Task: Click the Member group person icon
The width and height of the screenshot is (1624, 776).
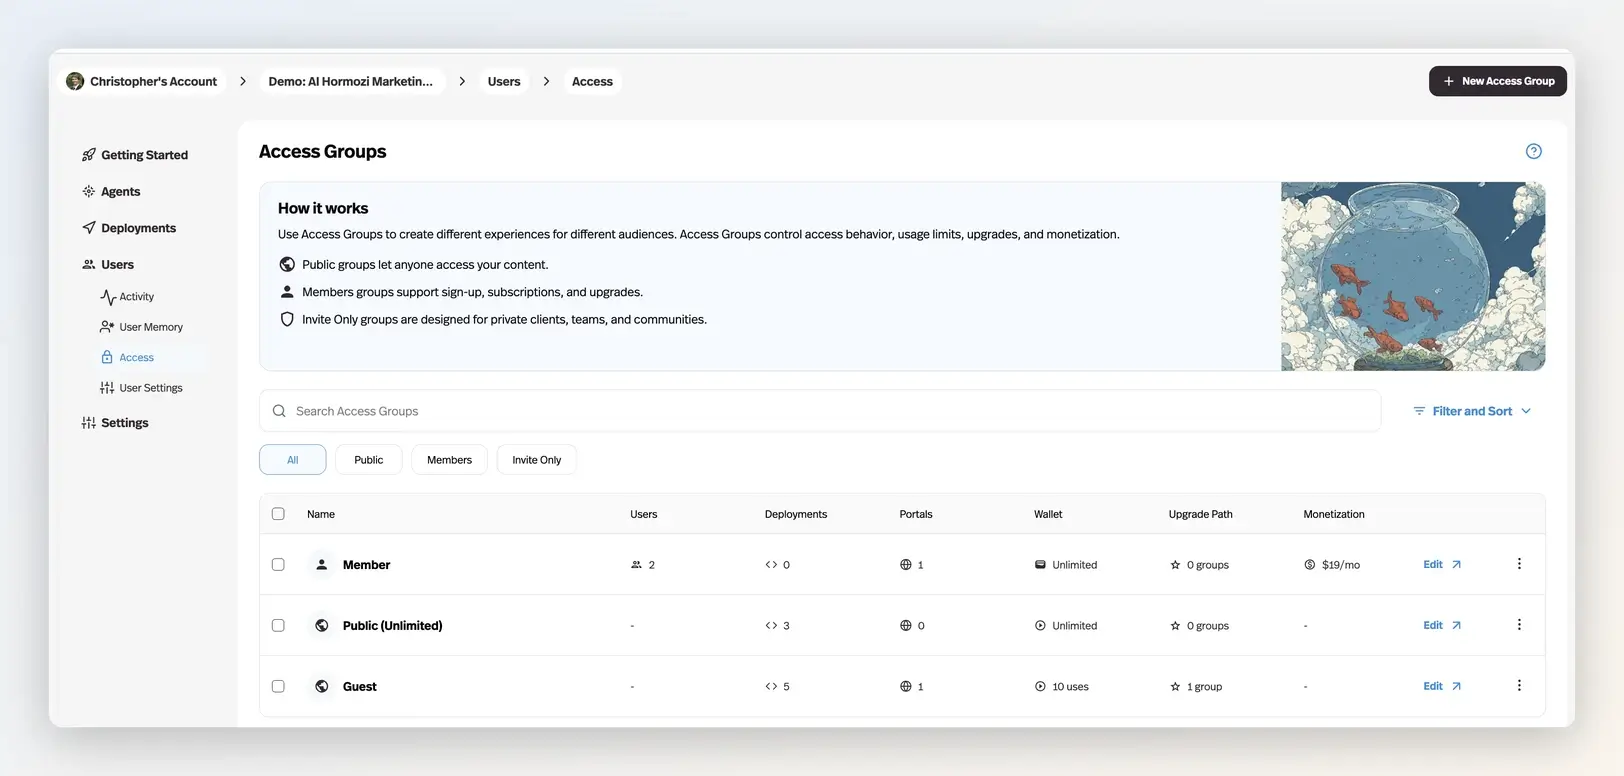Action: click(321, 565)
